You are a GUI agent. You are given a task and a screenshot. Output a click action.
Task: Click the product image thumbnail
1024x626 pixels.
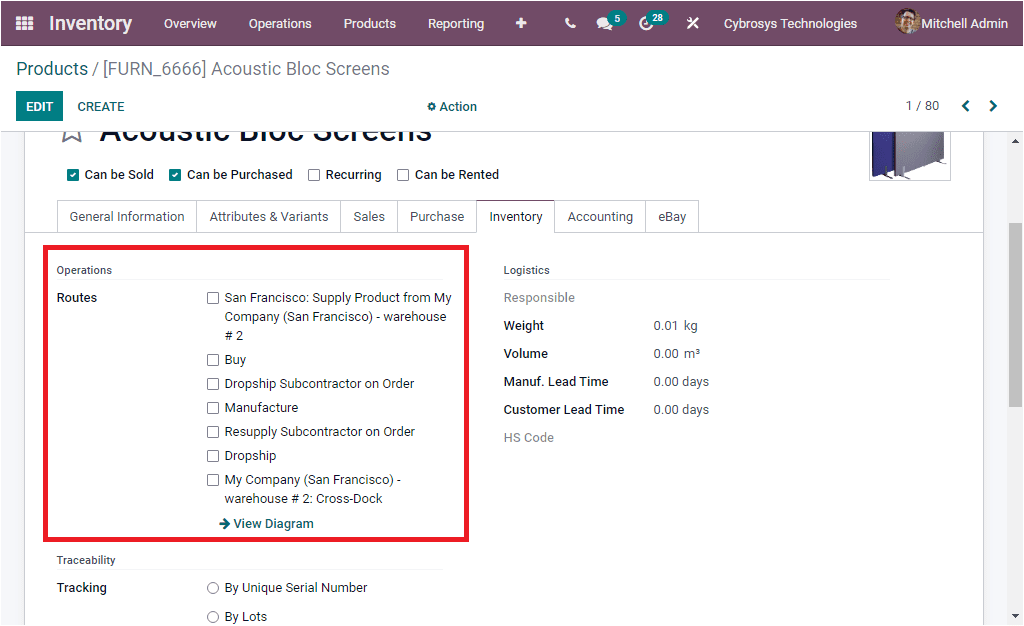[x=909, y=155]
